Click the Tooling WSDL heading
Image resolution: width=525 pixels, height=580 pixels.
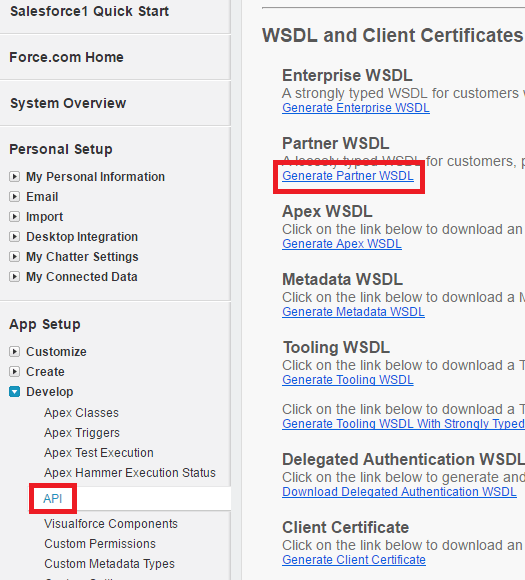(x=336, y=348)
